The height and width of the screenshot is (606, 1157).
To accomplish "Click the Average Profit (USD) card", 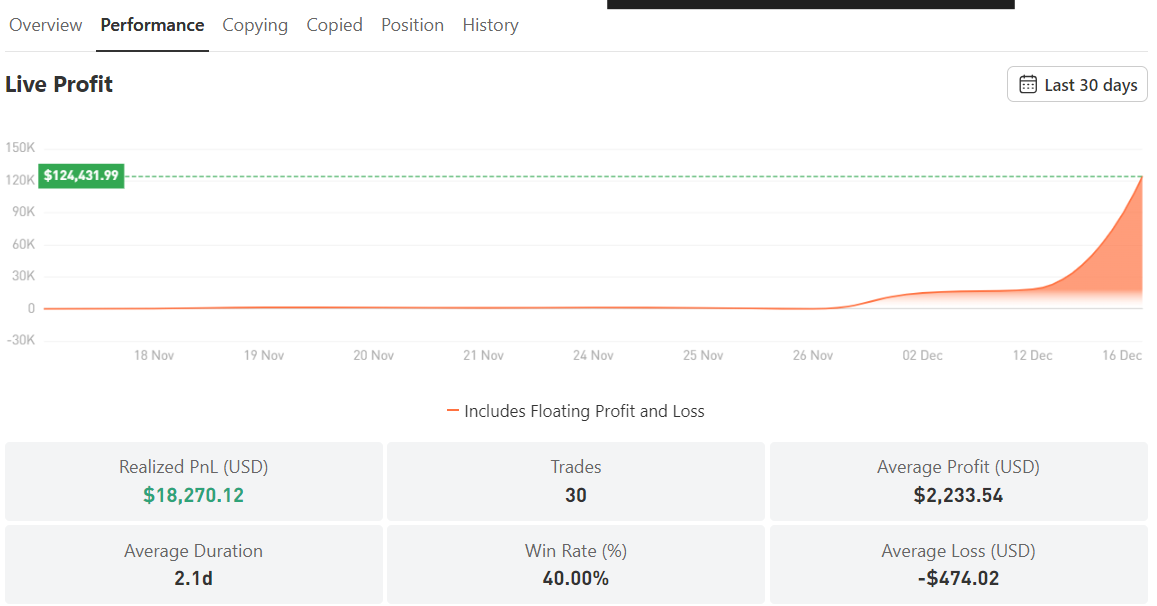I will (x=959, y=481).
